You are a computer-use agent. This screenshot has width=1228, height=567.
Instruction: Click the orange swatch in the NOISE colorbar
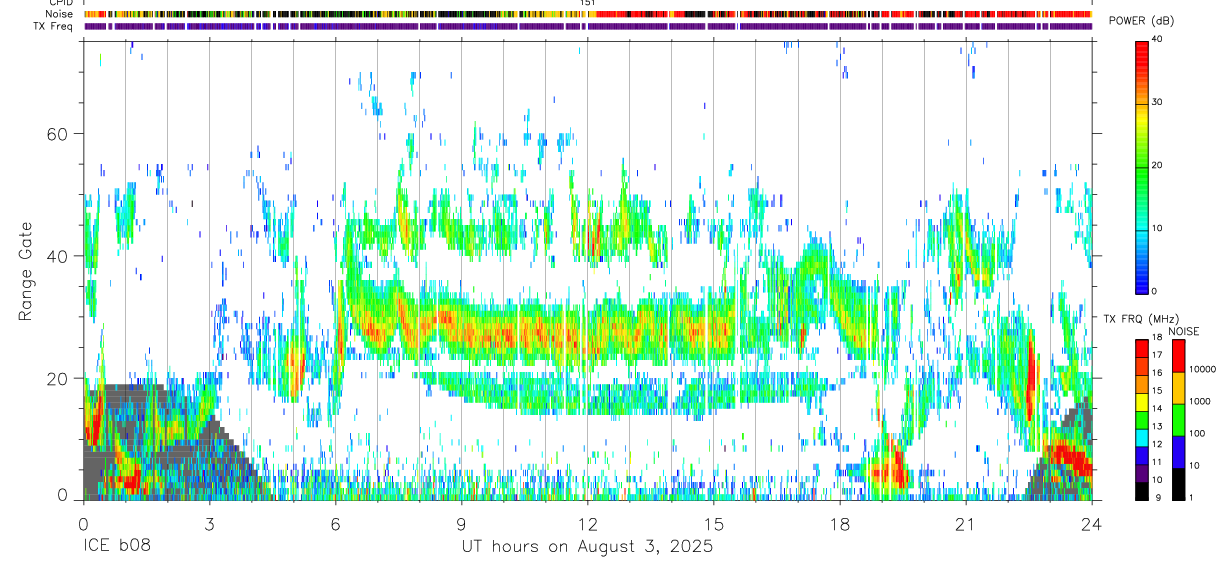click(1177, 387)
